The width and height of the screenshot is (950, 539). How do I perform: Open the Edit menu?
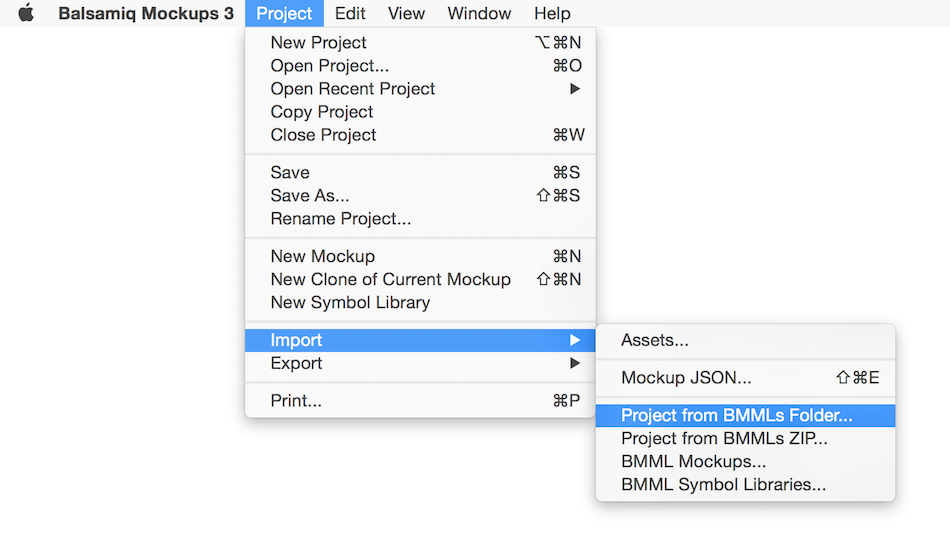pyautogui.click(x=350, y=13)
